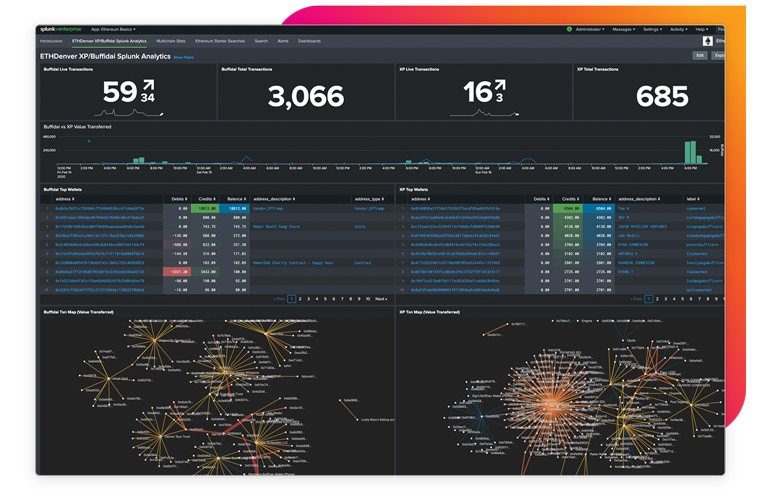Open Ethereum Starter Searches tab
The height and width of the screenshot is (500, 760).
click(x=220, y=41)
